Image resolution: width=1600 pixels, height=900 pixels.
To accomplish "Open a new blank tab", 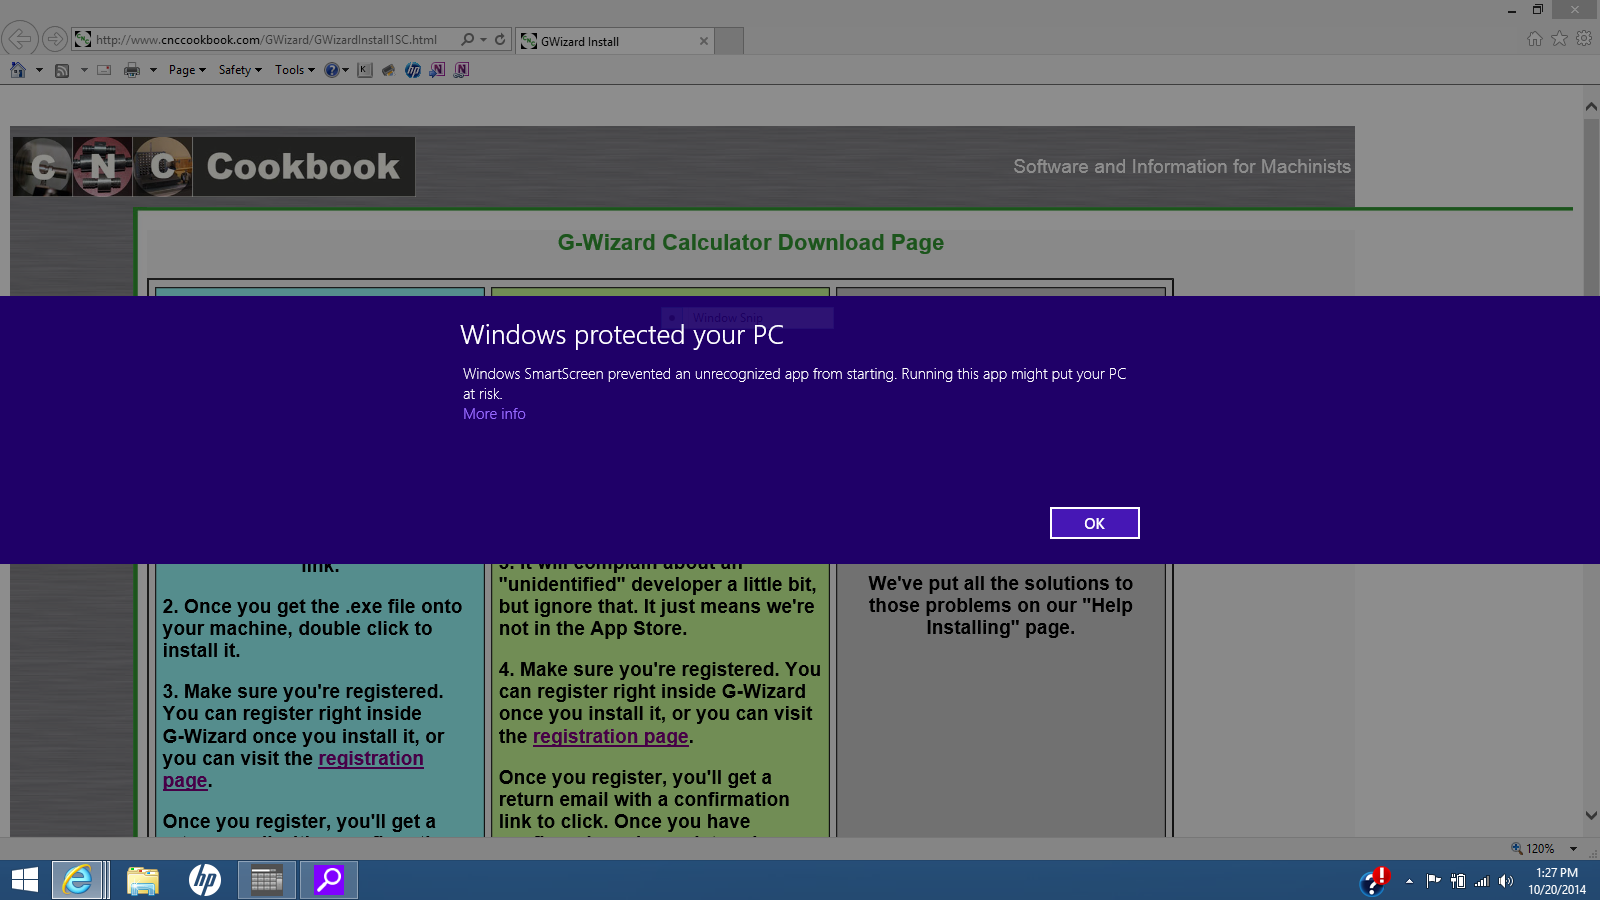I will pos(730,41).
